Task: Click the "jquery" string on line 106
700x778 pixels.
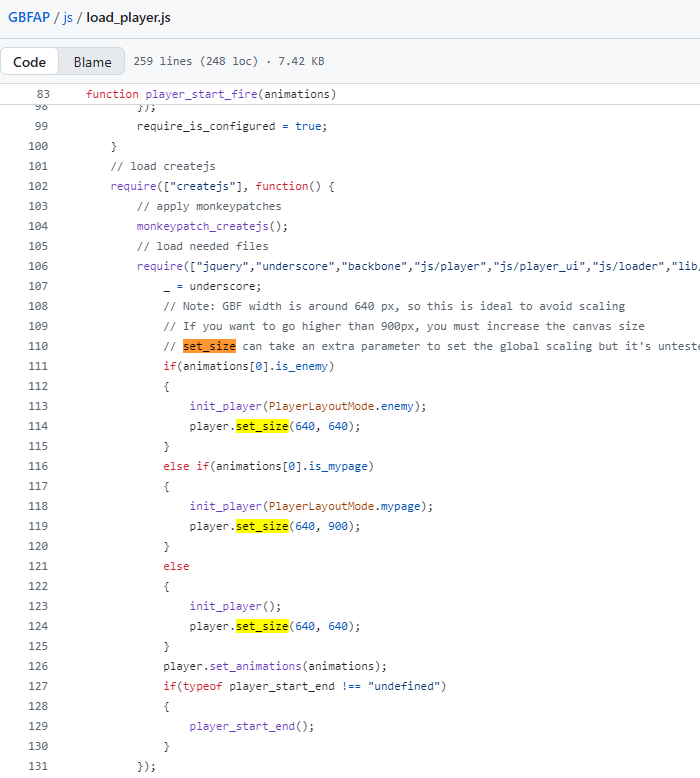Action: pyautogui.click(x=222, y=266)
